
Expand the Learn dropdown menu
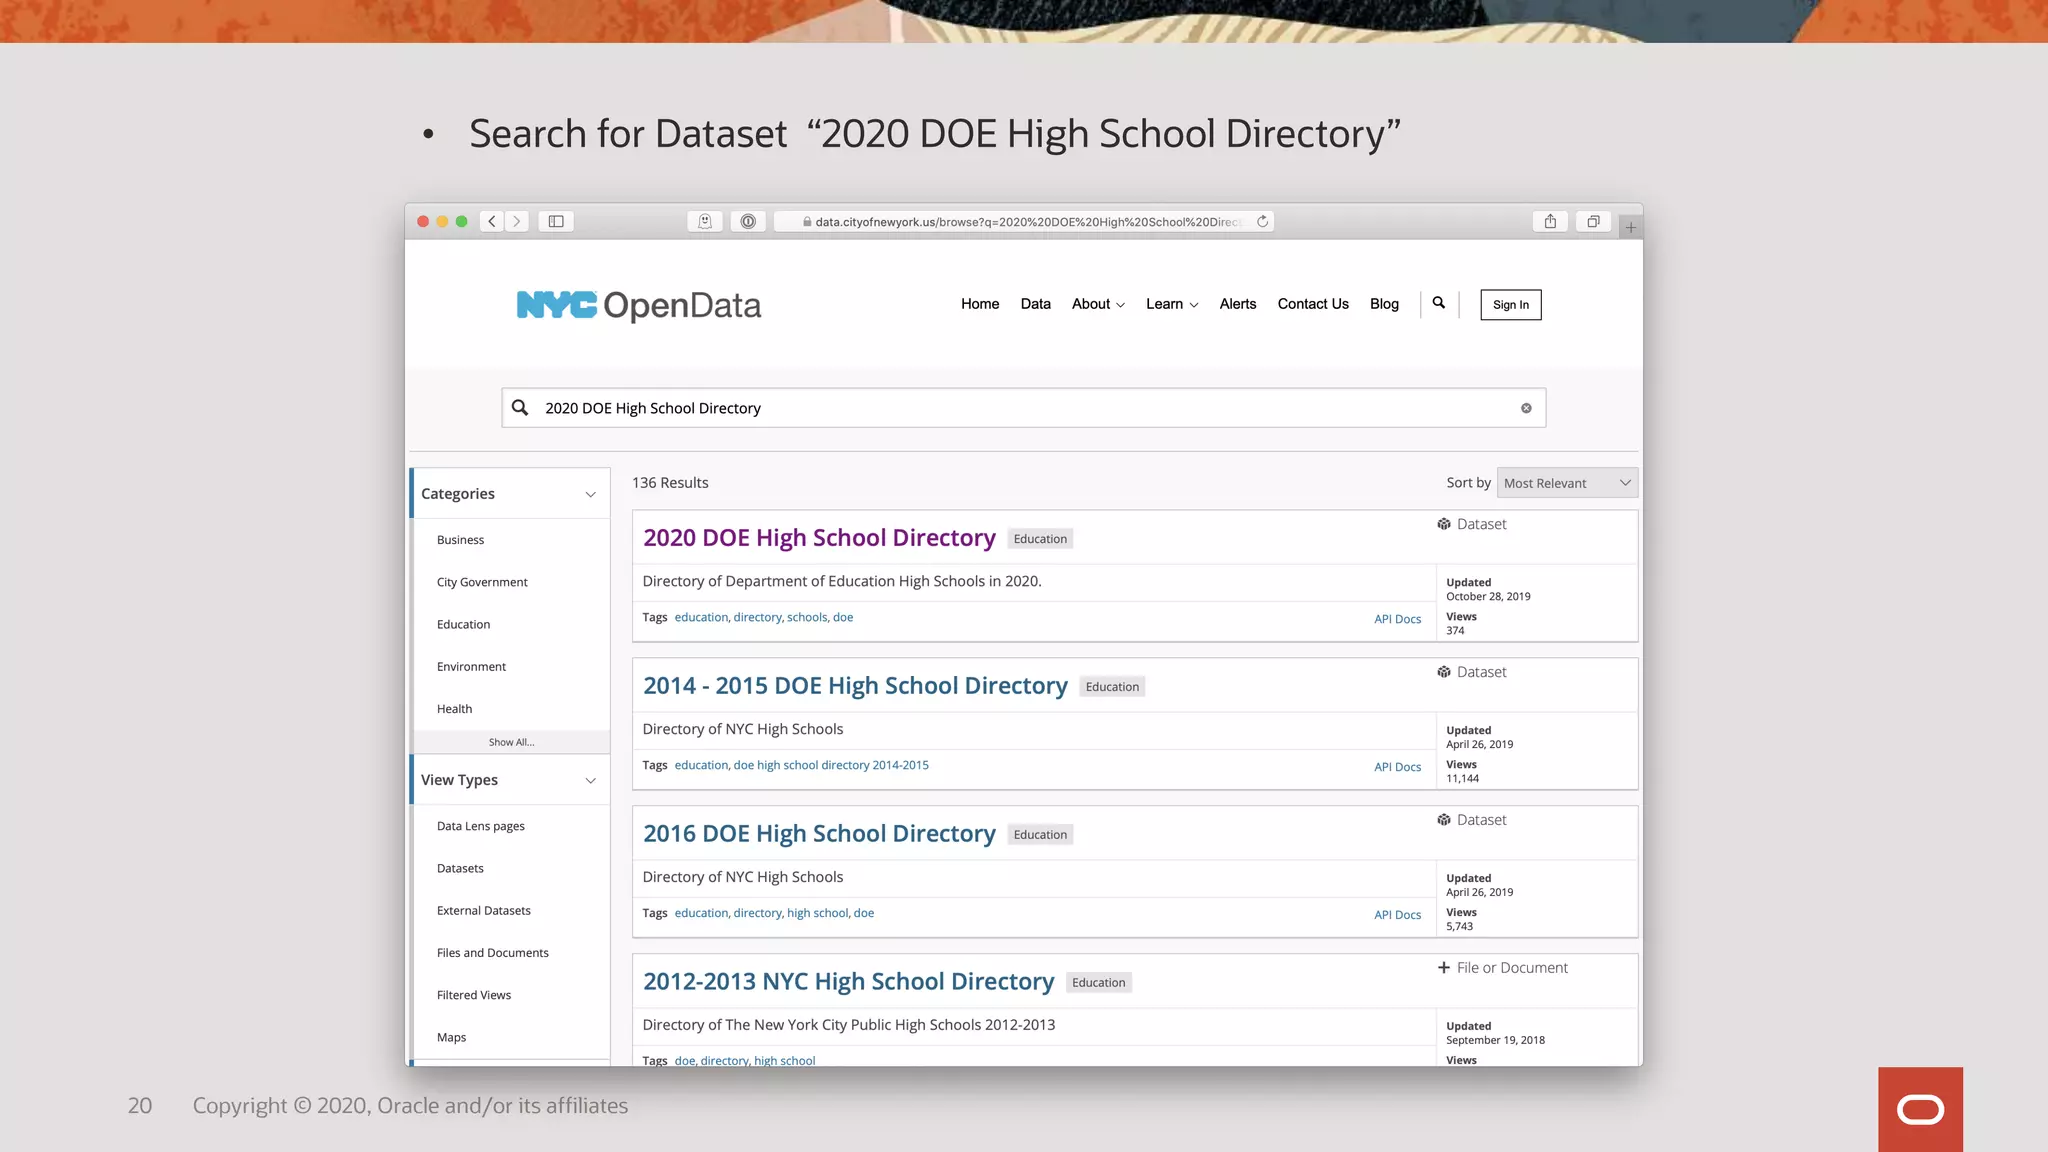(1172, 304)
